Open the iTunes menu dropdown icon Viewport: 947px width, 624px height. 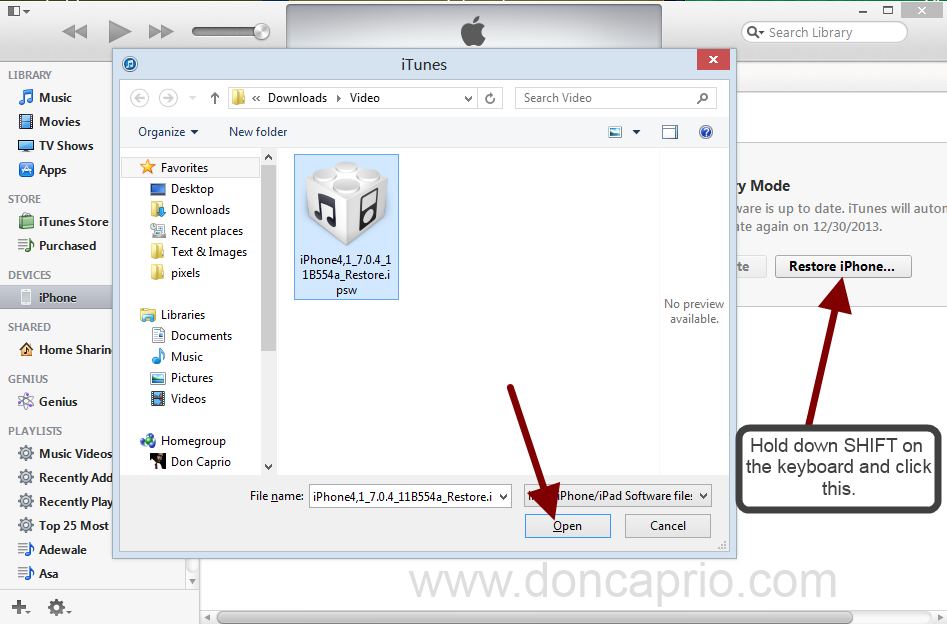click(x=18, y=11)
